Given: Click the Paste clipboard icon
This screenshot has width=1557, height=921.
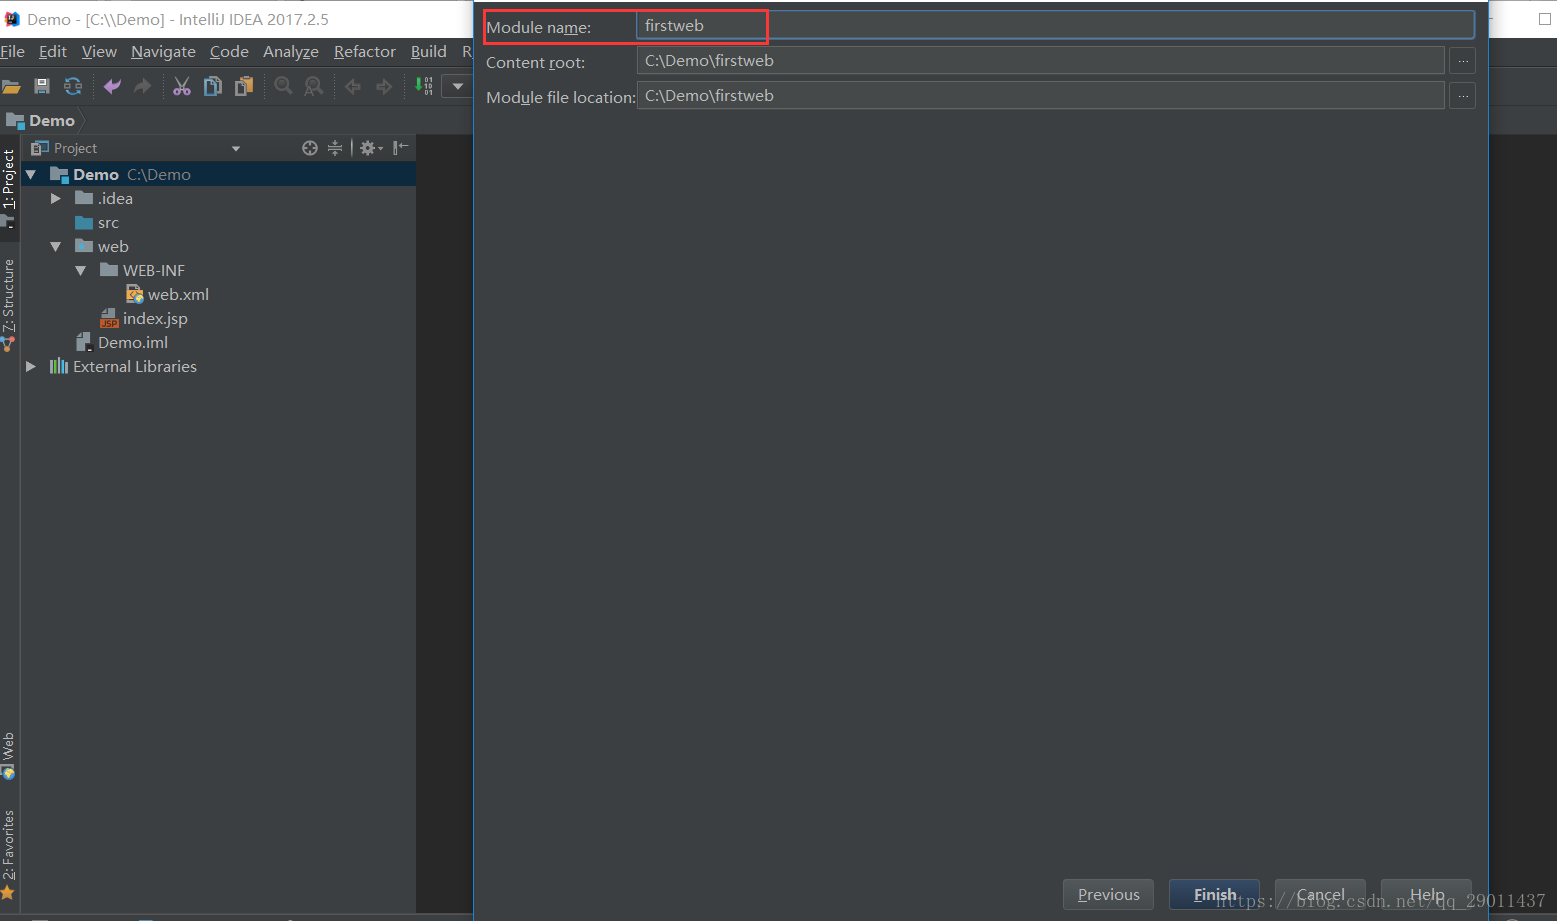Looking at the screenshot, I should [244, 87].
